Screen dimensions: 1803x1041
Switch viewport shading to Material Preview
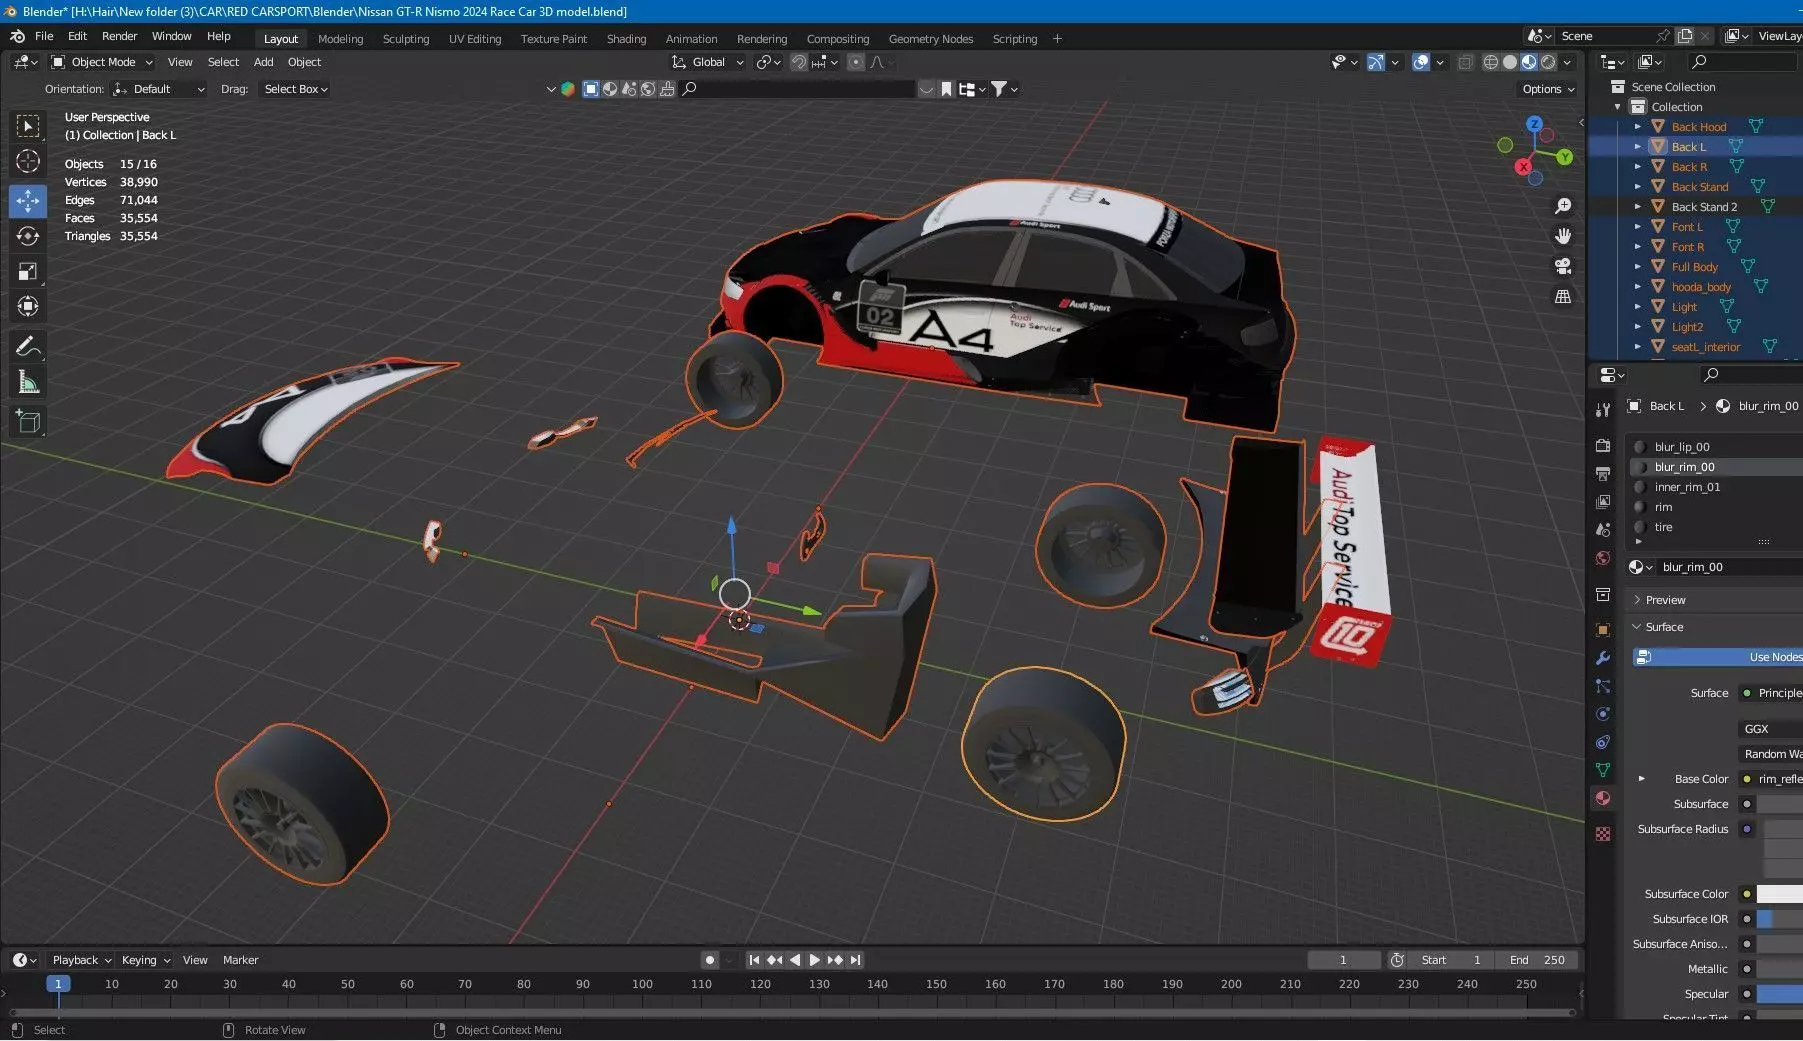click(x=1529, y=62)
